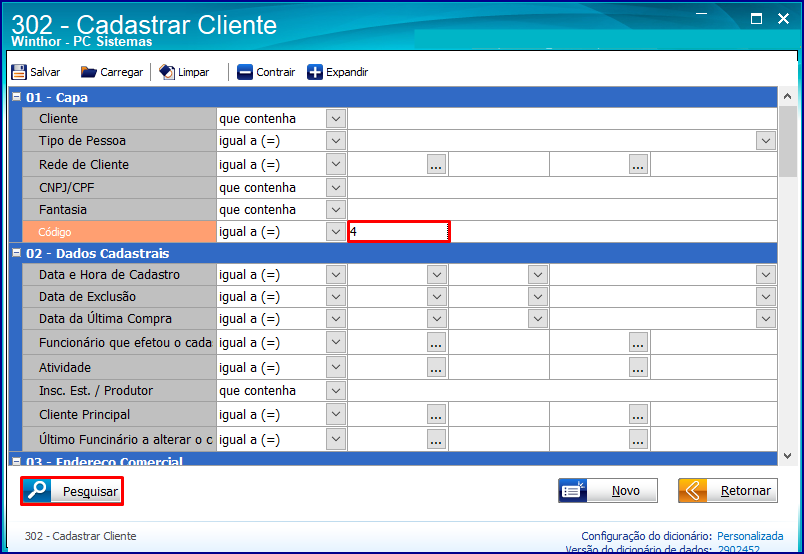Screen dimensions: 804x554
Task: Focus the CNPJ/CPF value input field
Action: pos(562,188)
